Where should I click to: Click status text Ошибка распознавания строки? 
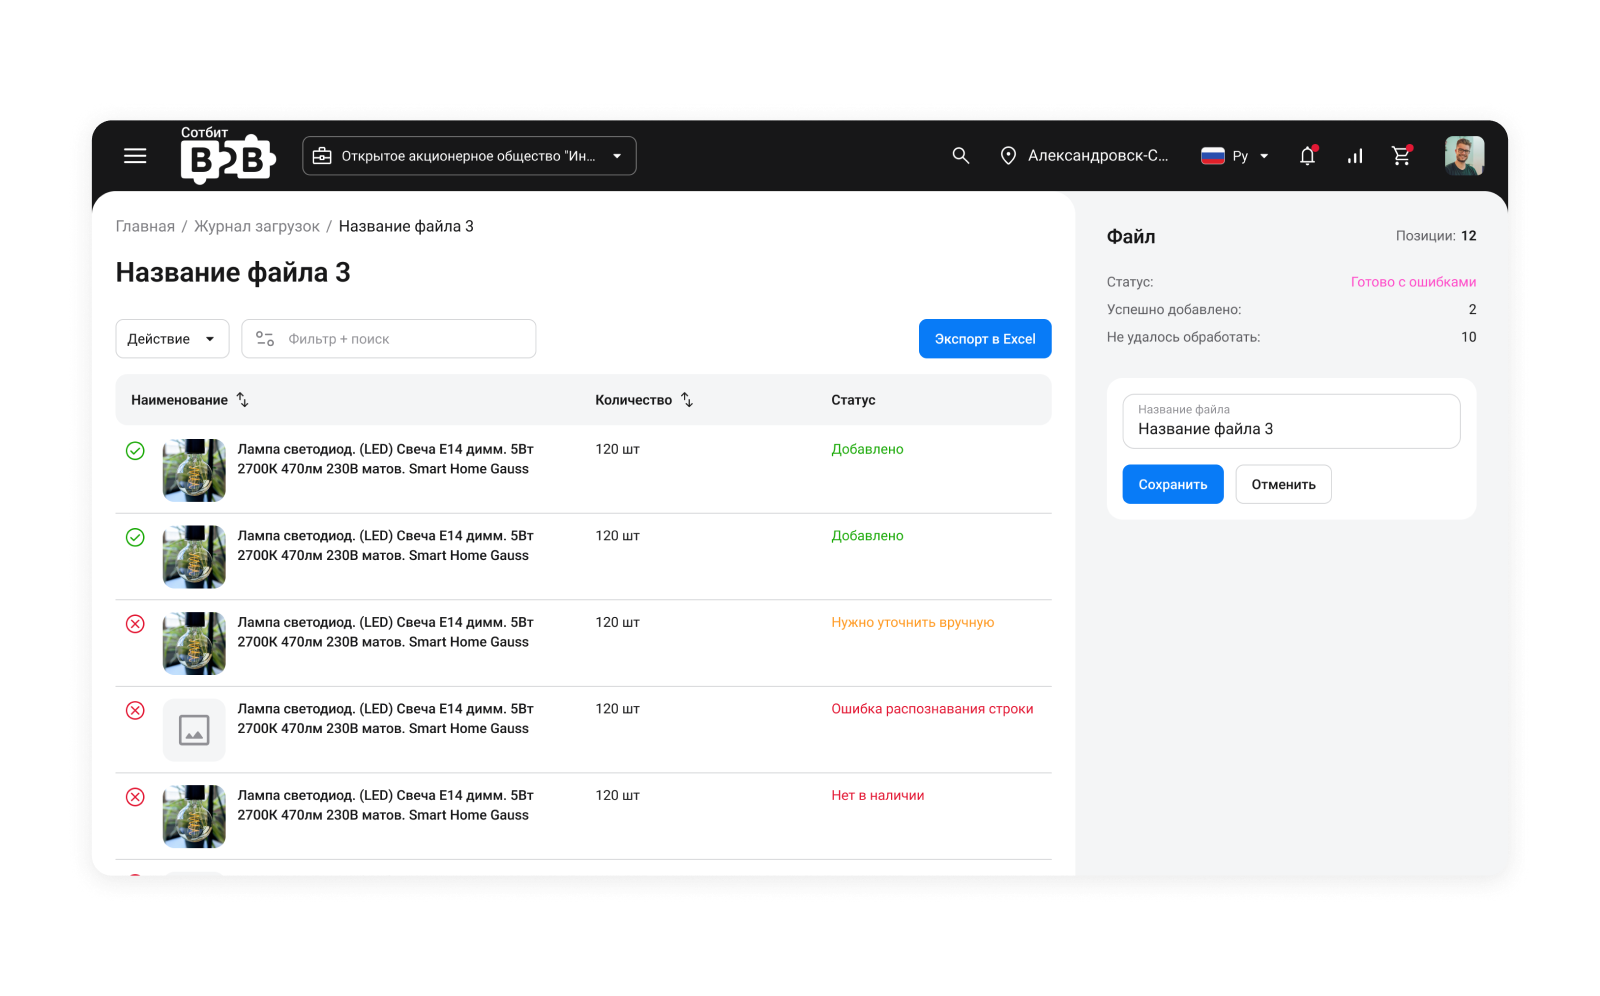click(932, 709)
